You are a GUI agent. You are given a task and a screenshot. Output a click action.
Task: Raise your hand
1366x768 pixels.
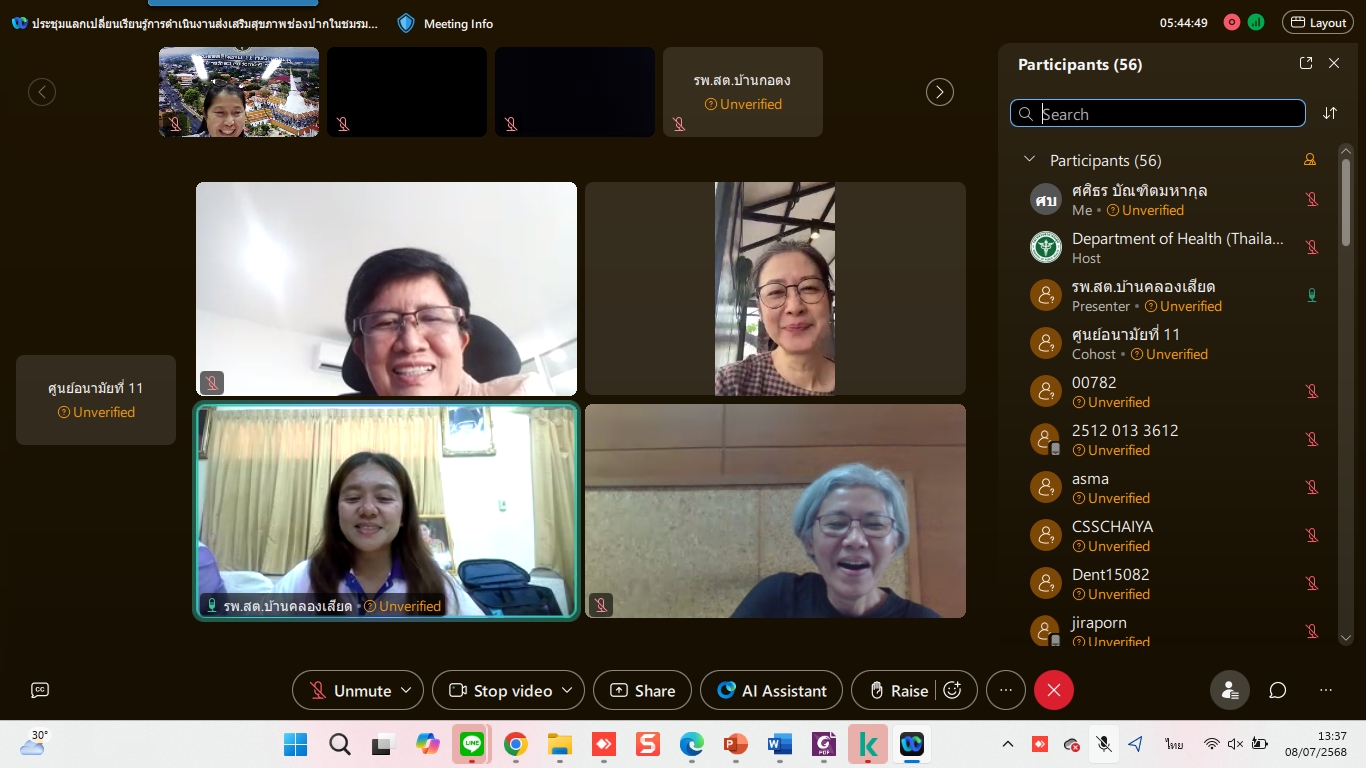[898, 690]
